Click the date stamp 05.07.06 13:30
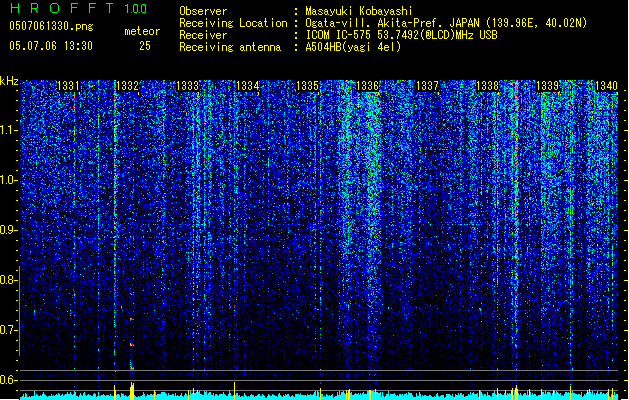629x400 pixels. coord(51,46)
